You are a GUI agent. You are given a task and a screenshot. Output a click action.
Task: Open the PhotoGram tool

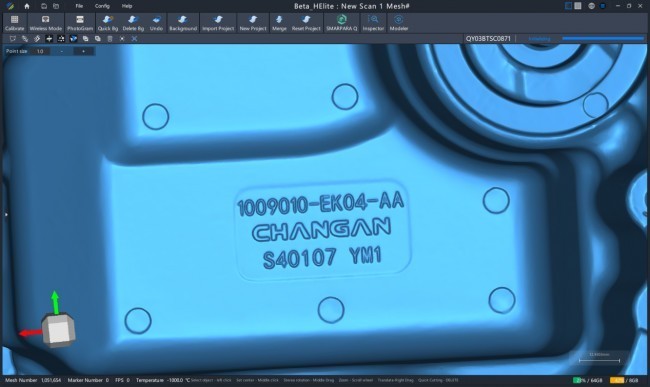(80, 23)
